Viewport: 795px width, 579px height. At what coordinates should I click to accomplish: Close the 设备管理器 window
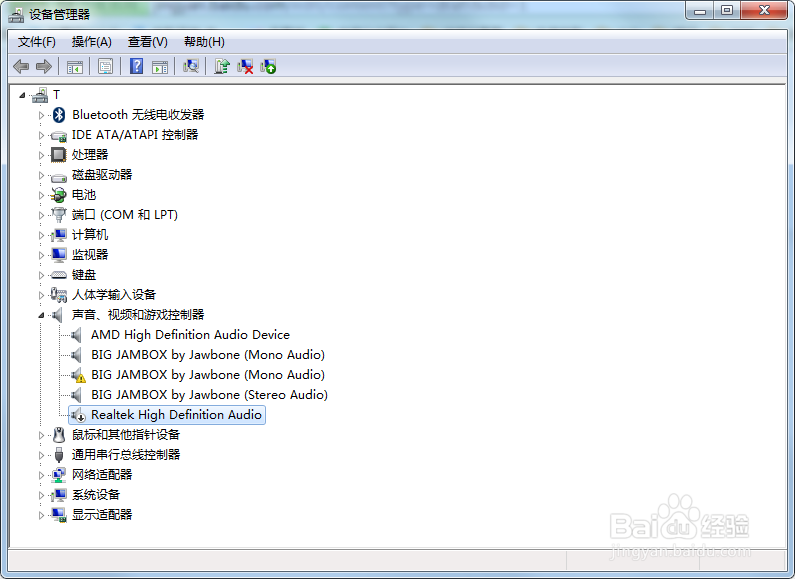click(764, 11)
